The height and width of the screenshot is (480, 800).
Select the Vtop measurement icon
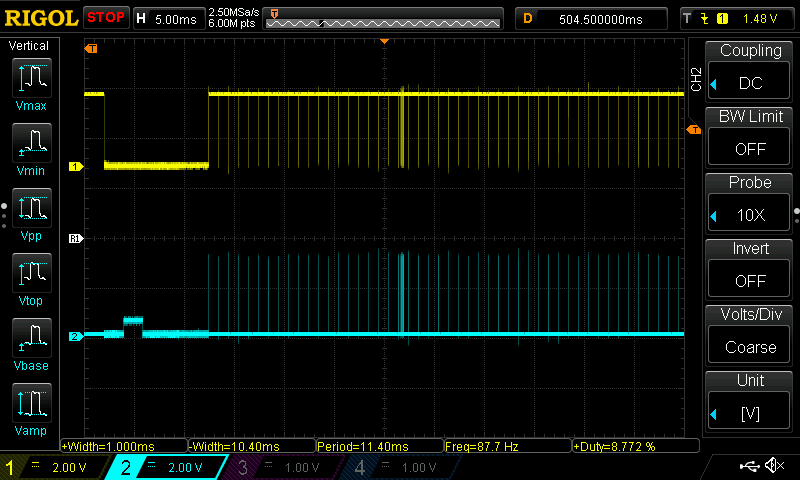click(x=31, y=273)
